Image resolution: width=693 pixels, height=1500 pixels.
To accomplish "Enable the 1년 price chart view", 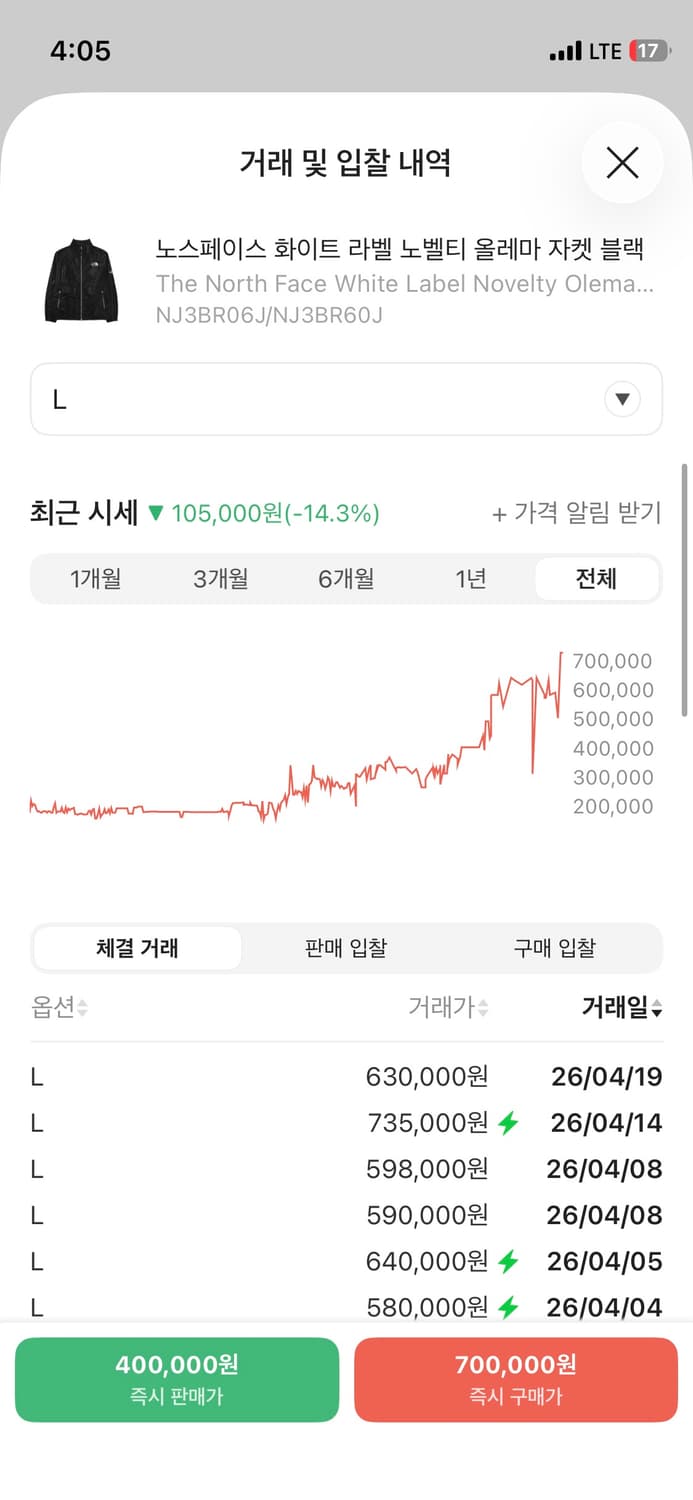I will tap(470, 578).
